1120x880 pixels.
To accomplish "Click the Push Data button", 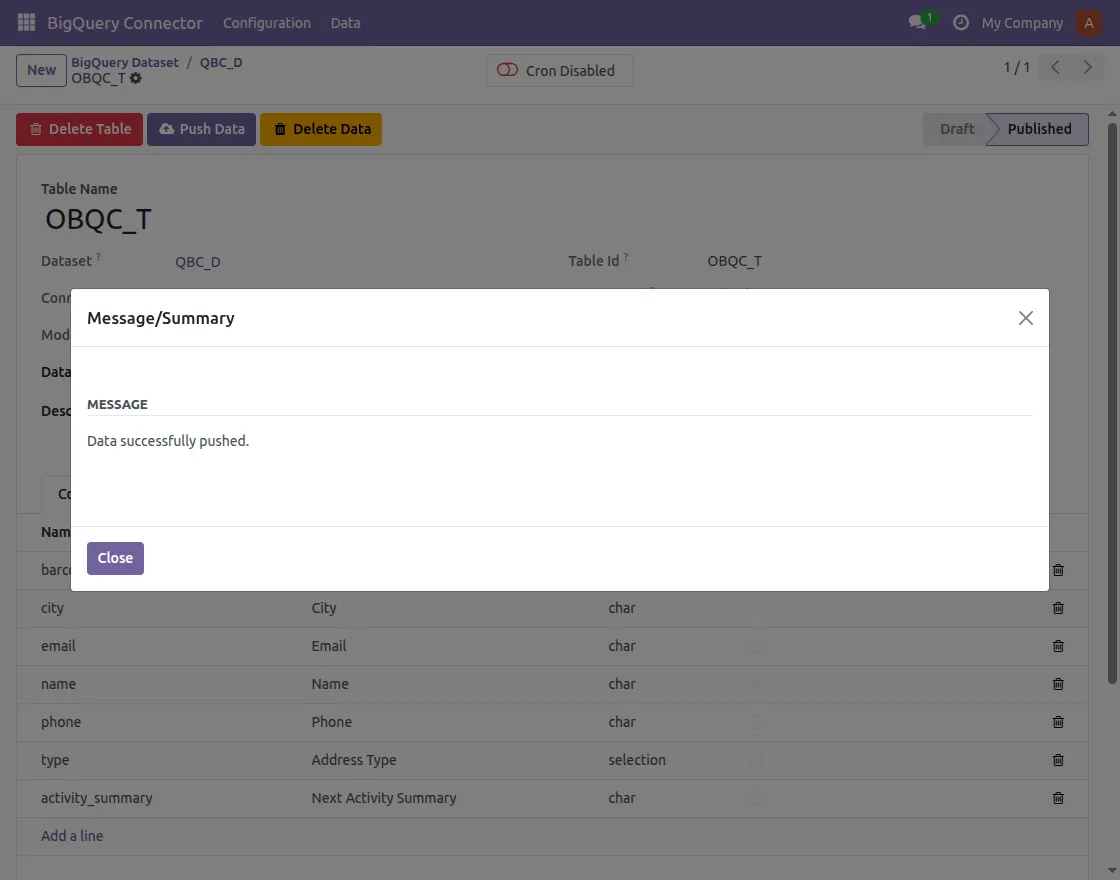I will coord(201,129).
